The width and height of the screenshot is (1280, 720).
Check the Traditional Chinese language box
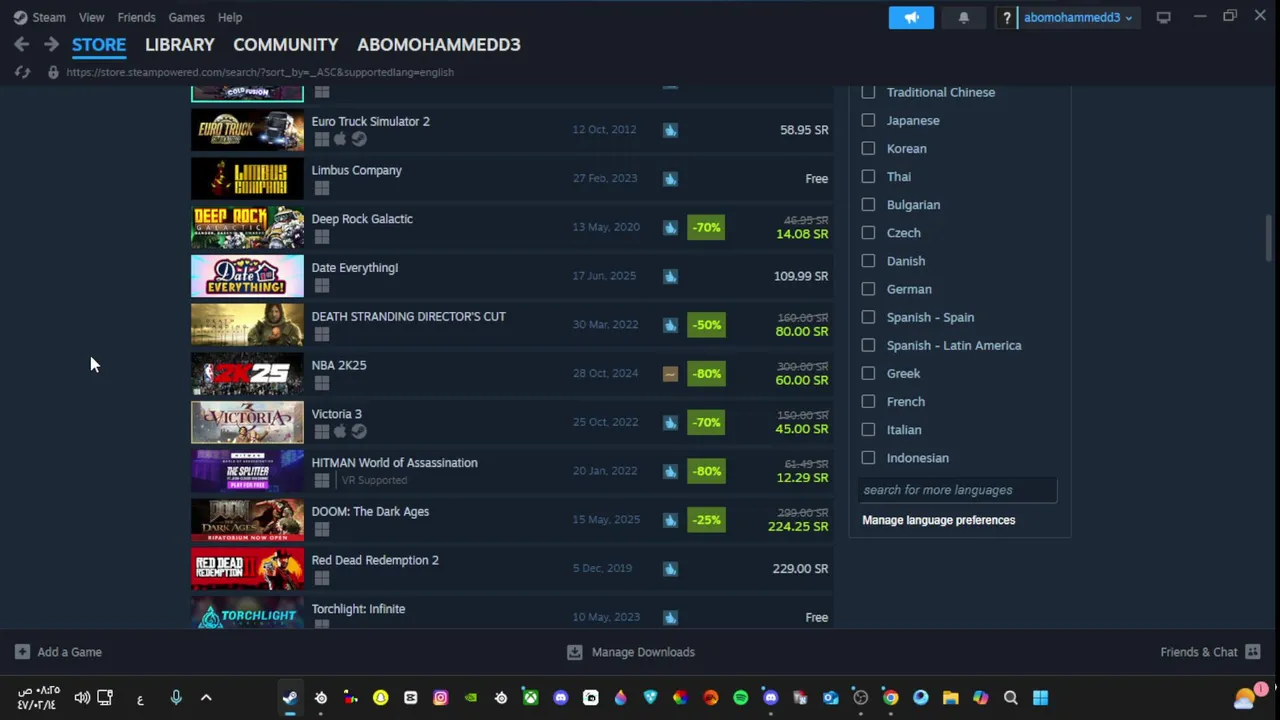click(x=868, y=92)
